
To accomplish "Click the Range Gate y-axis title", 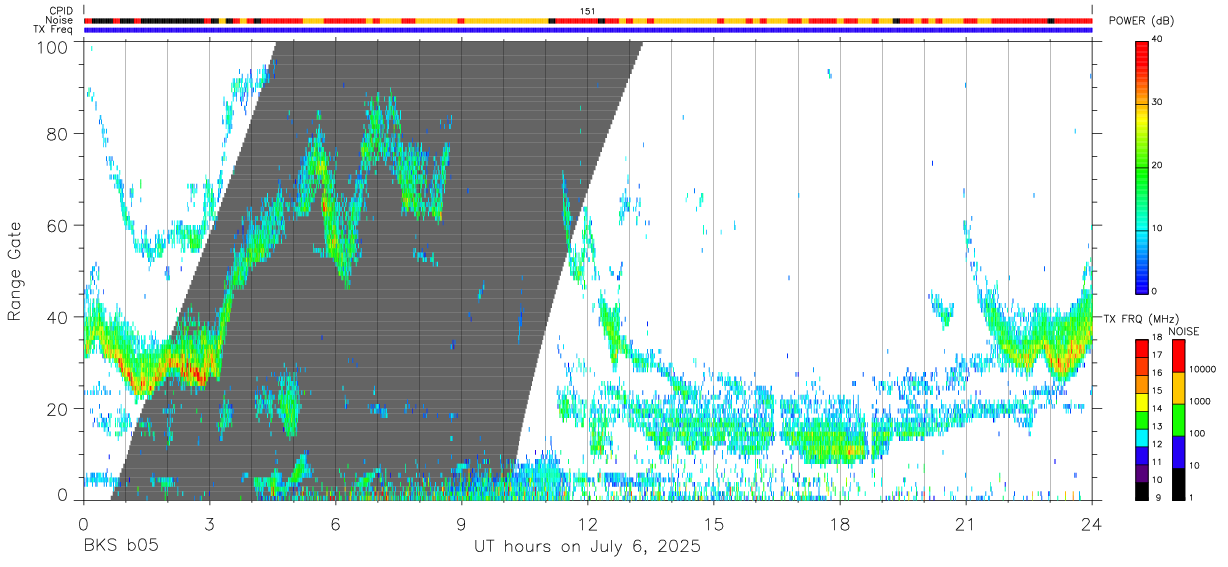I will coord(15,271).
